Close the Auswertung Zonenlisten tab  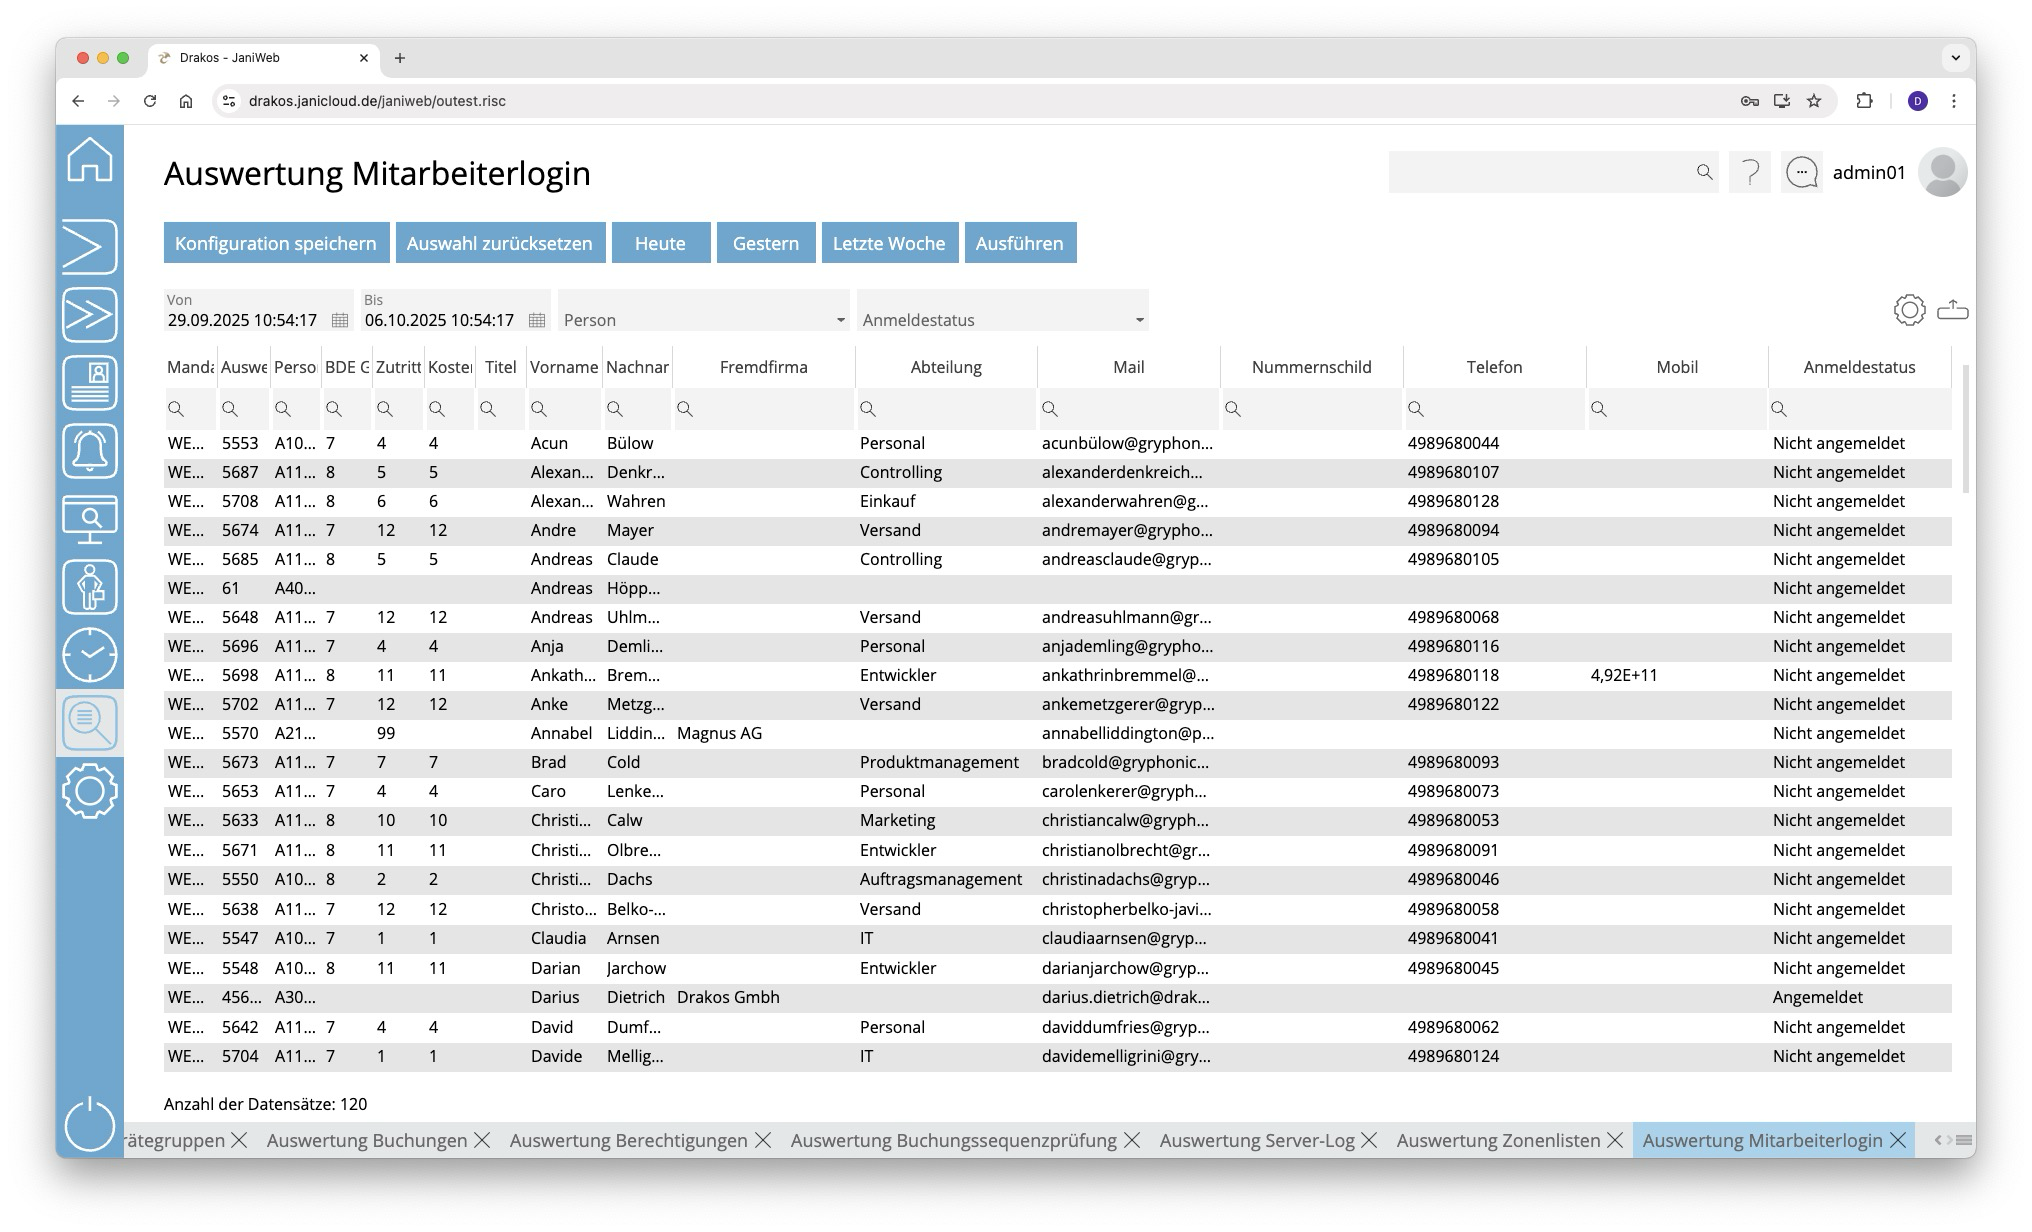(x=1615, y=1140)
